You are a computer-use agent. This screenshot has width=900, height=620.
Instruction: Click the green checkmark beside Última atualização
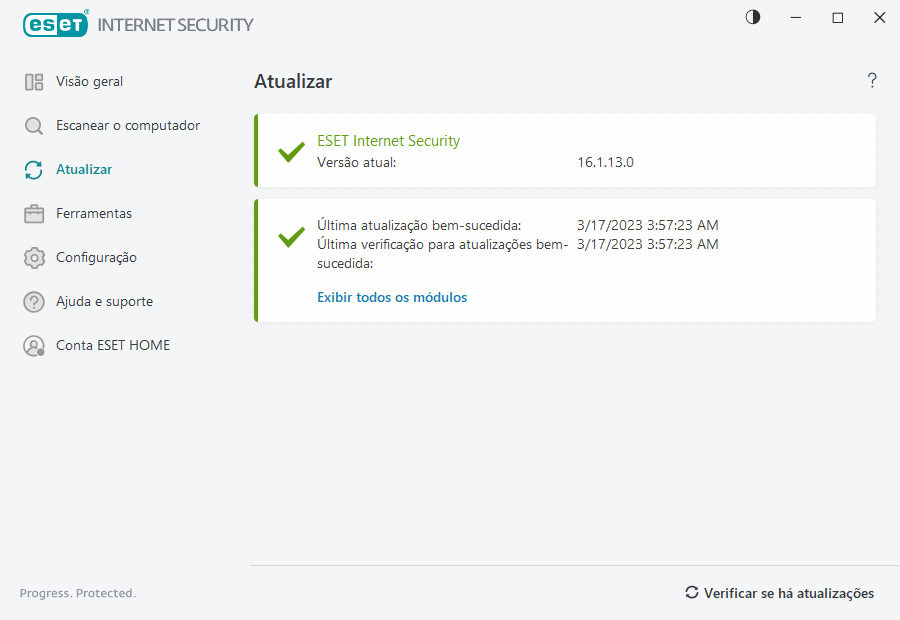tap(291, 237)
